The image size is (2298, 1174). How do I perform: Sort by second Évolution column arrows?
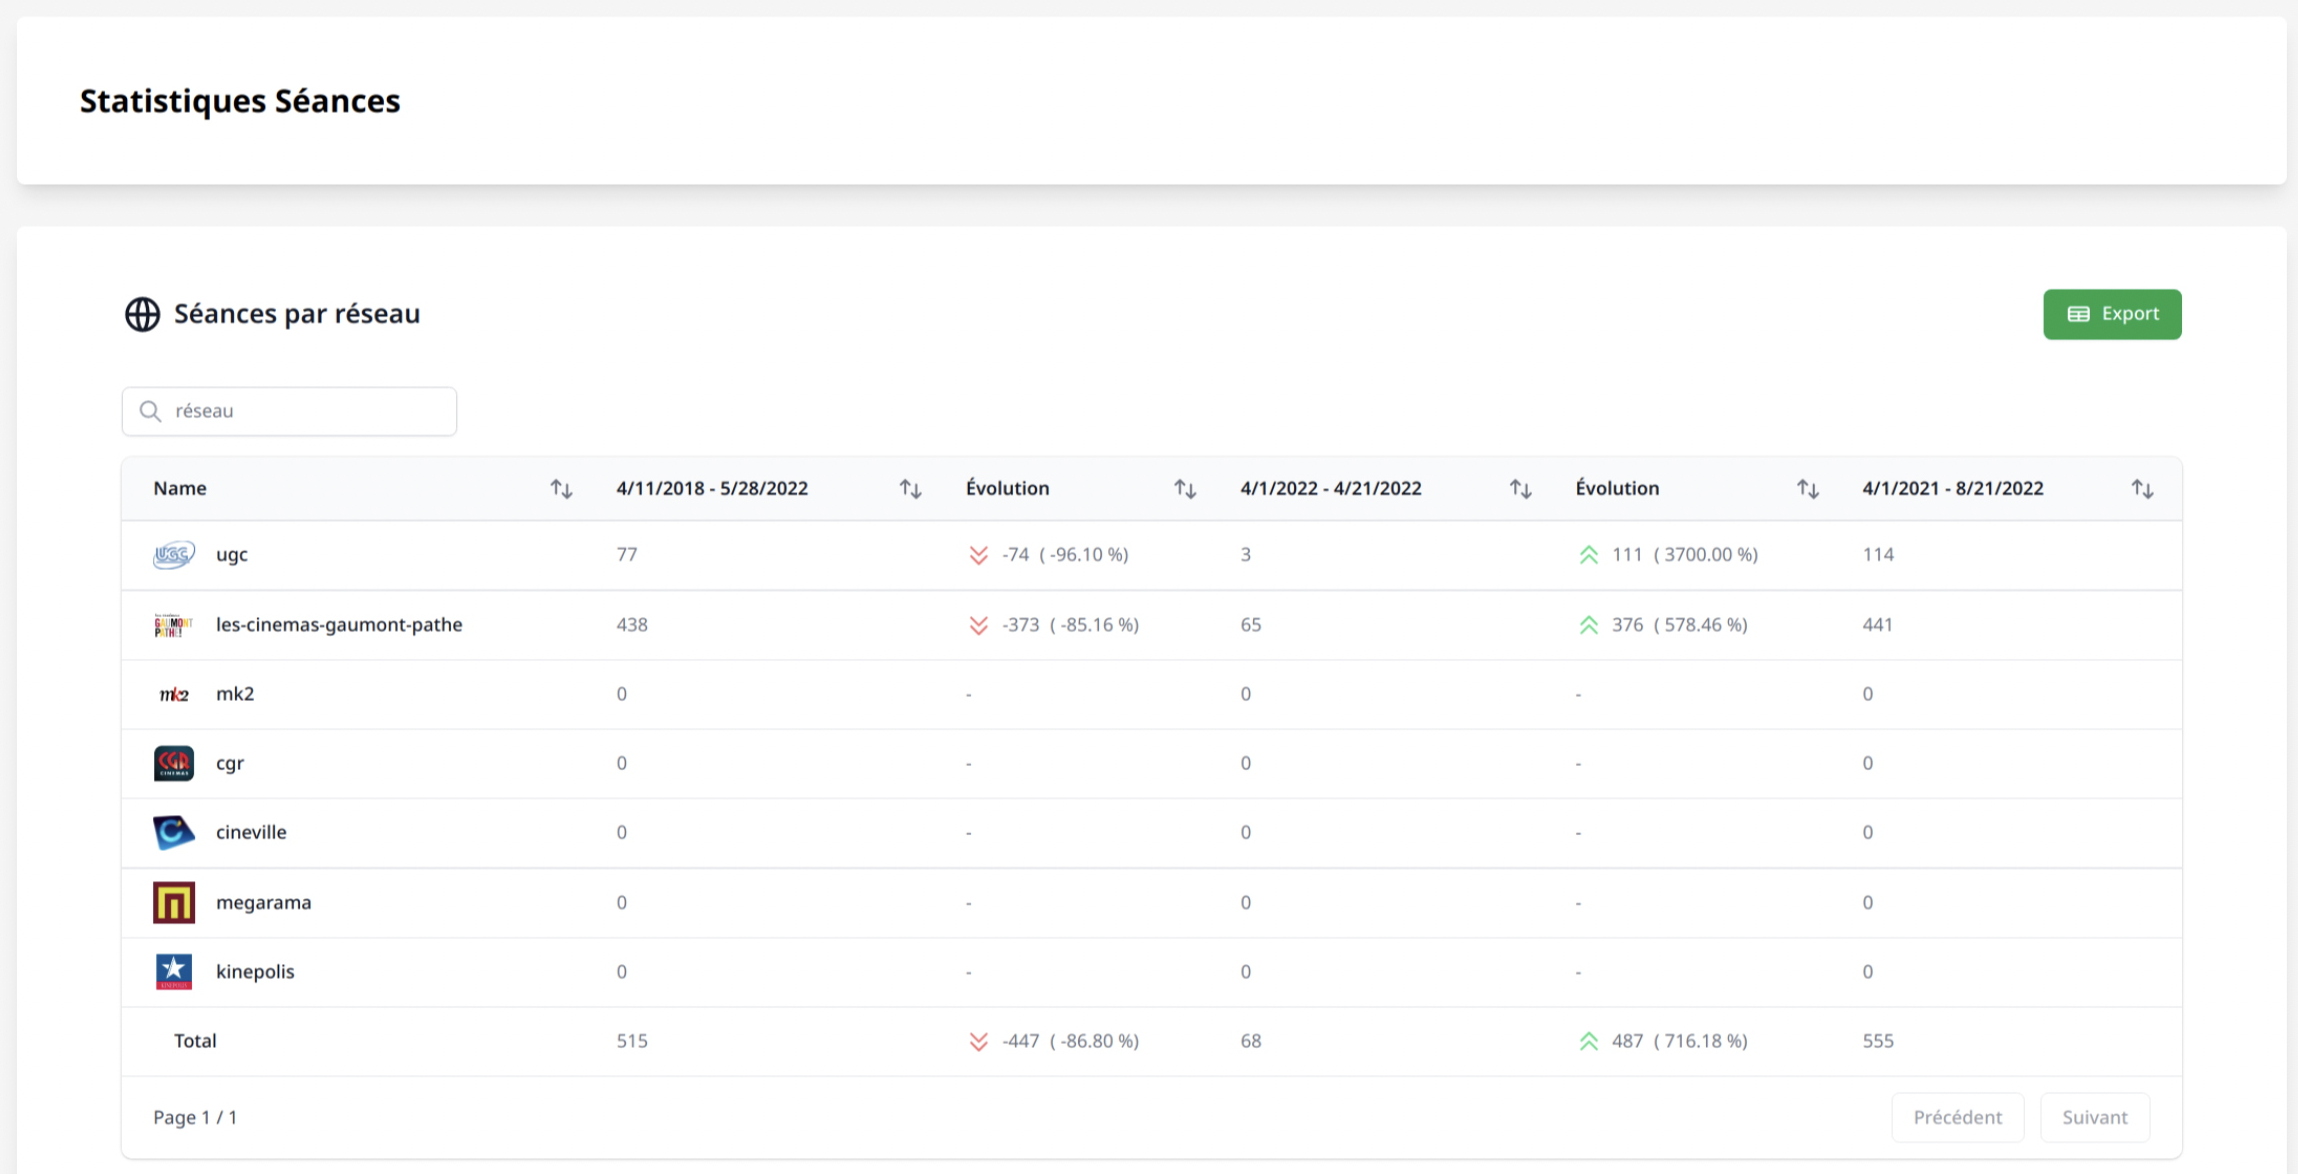pos(1807,489)
